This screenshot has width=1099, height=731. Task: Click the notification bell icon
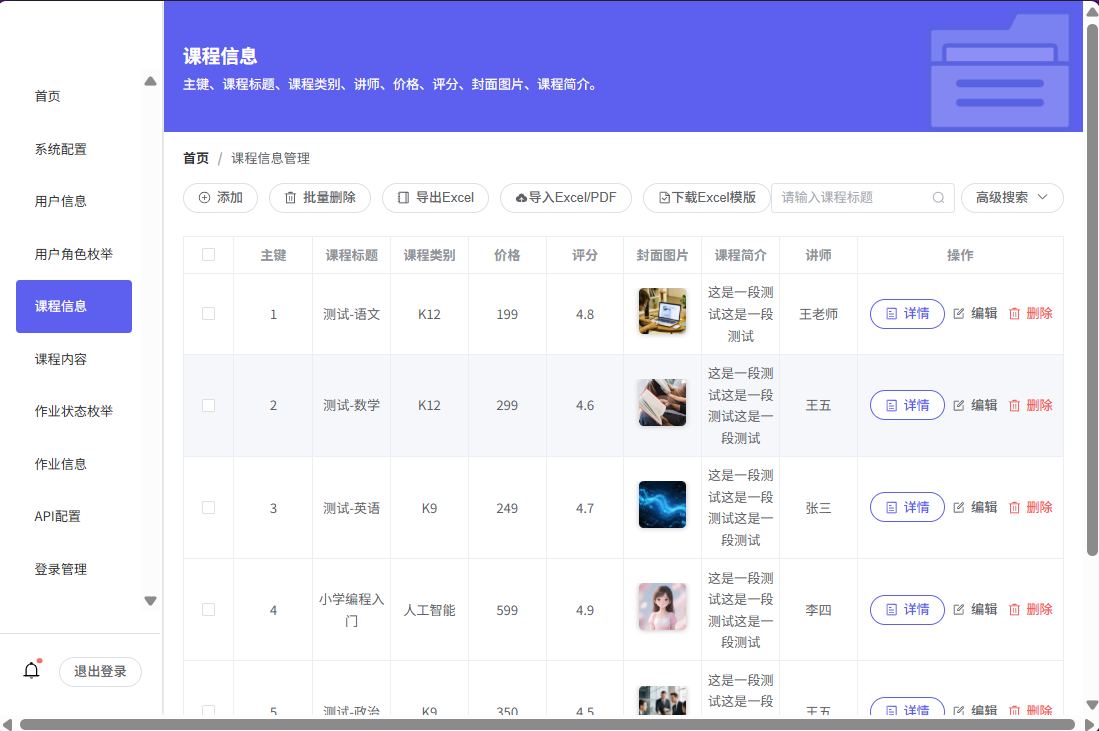(31, 671)
